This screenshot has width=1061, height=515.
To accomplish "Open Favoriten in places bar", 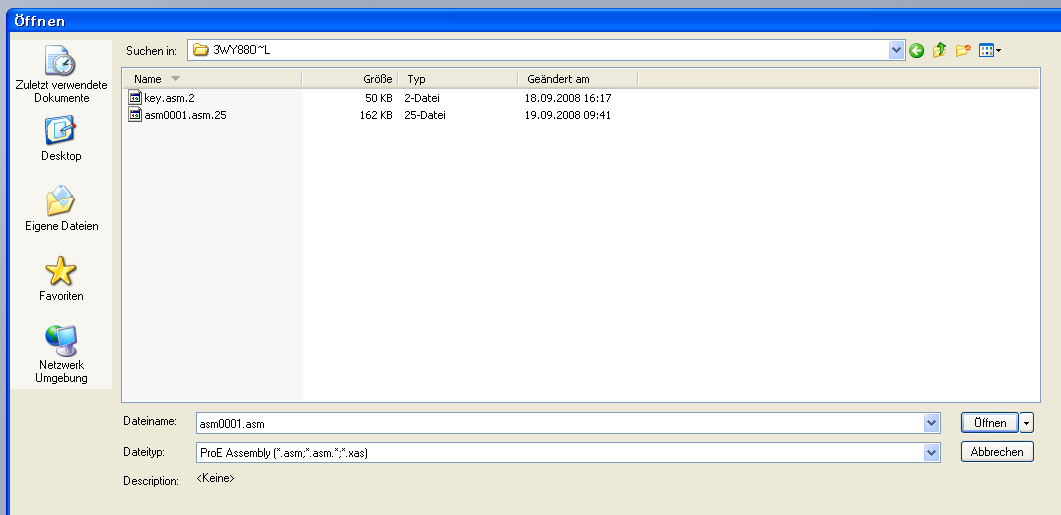I will 61,278.
